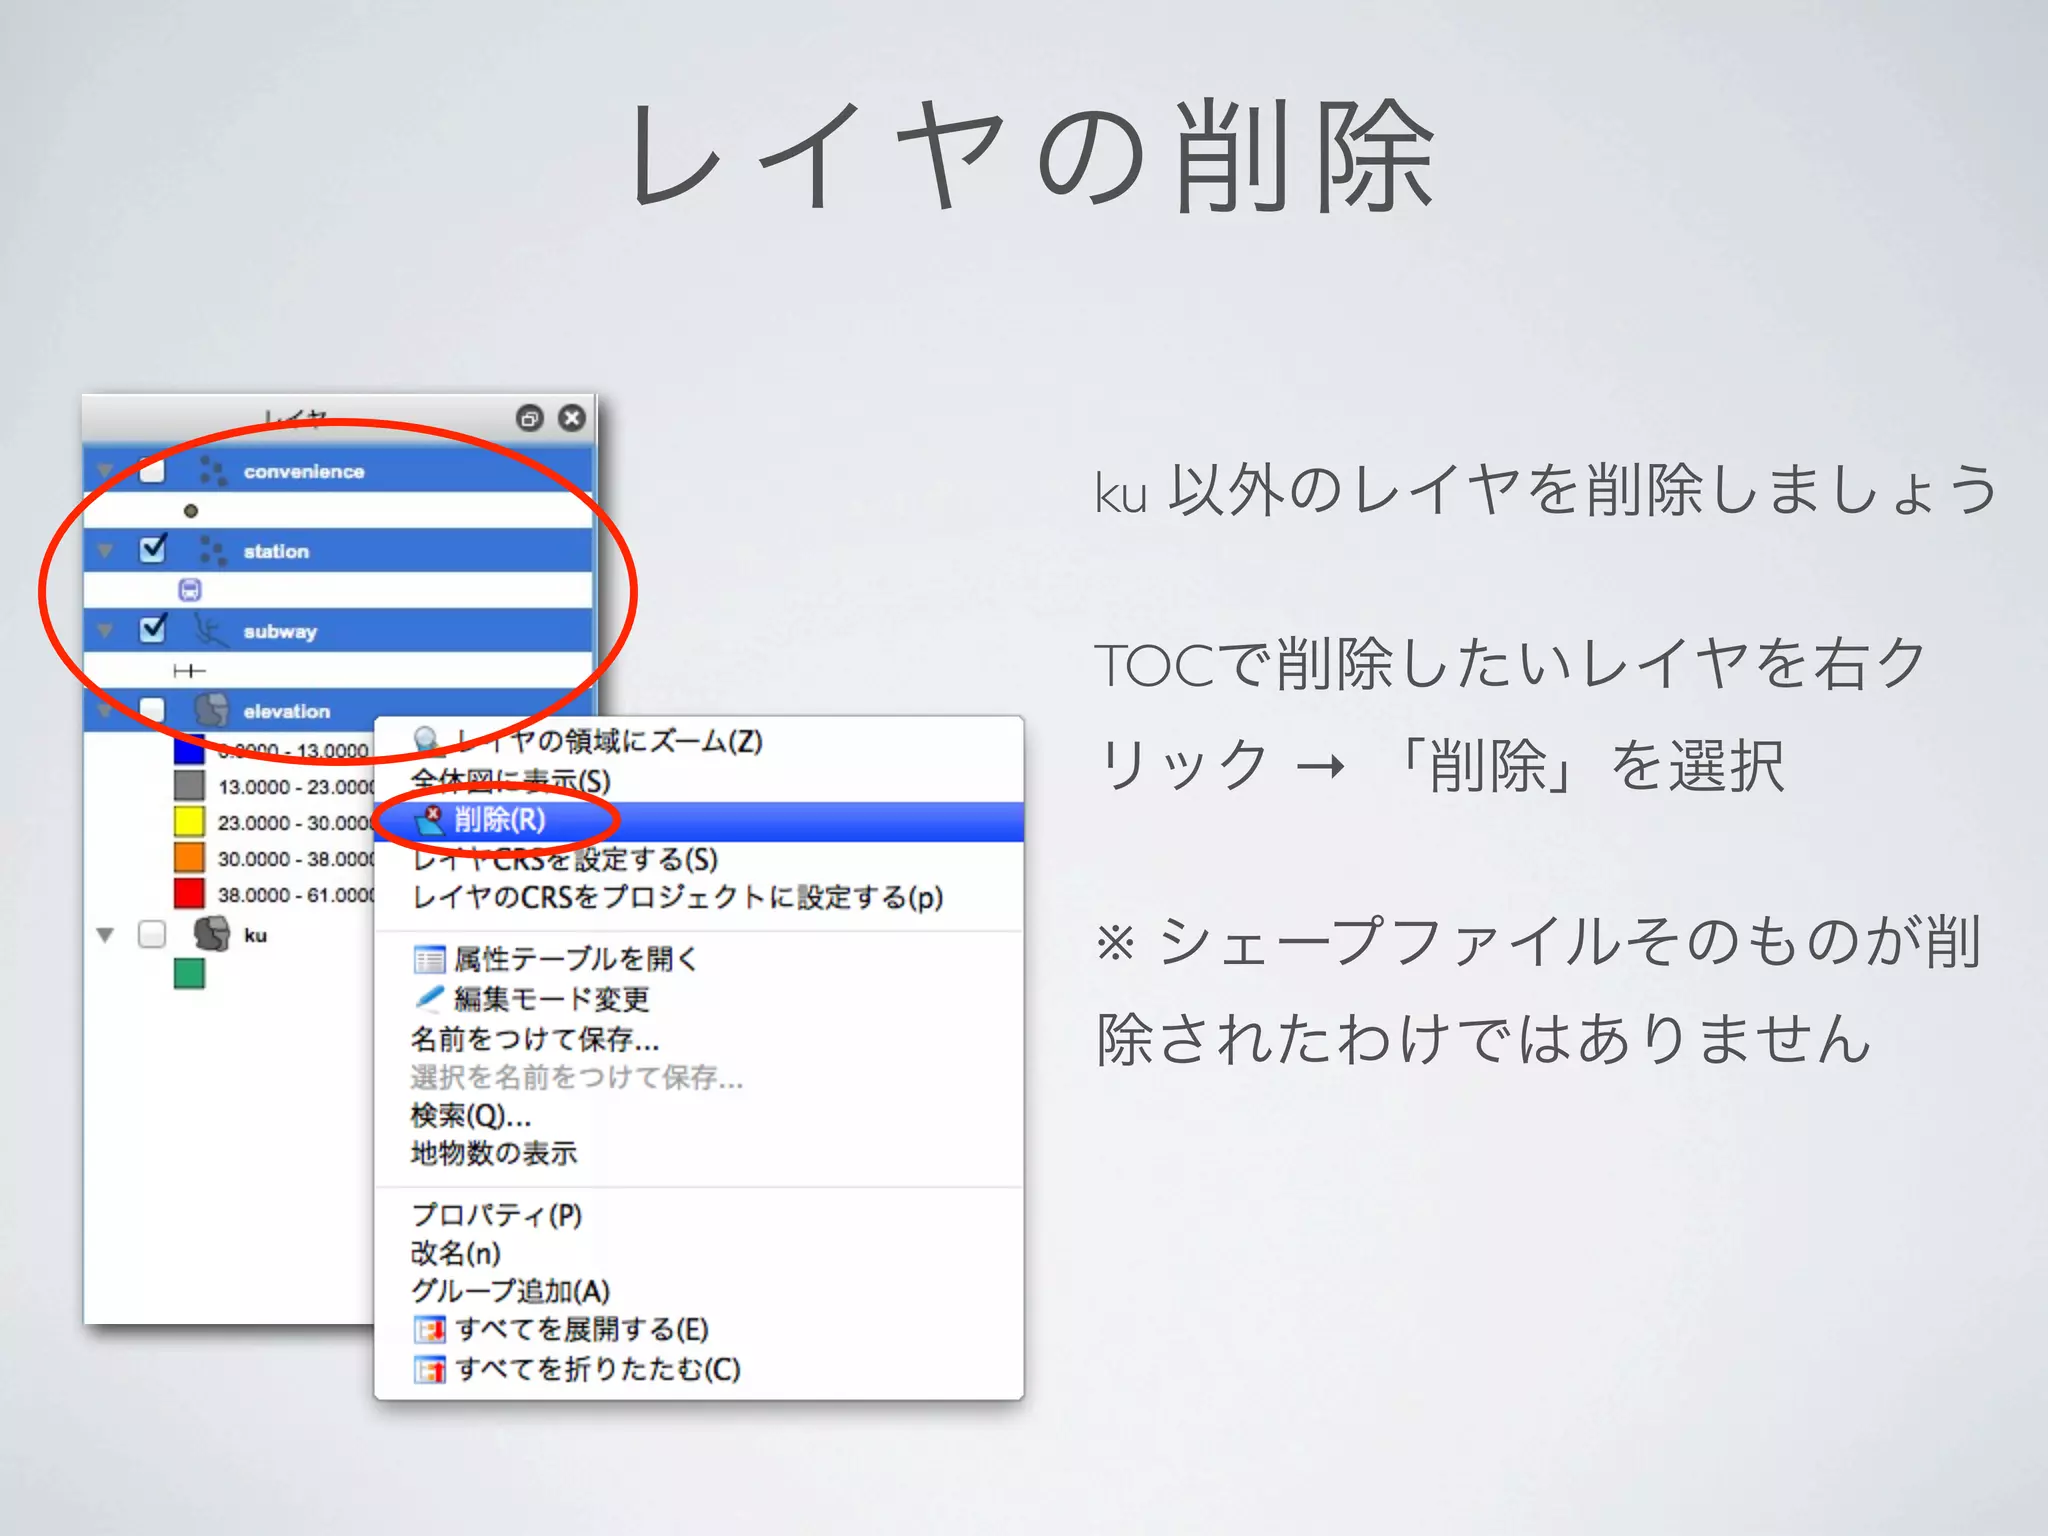Click the green ku layer swatch

[x=189, y=973]
